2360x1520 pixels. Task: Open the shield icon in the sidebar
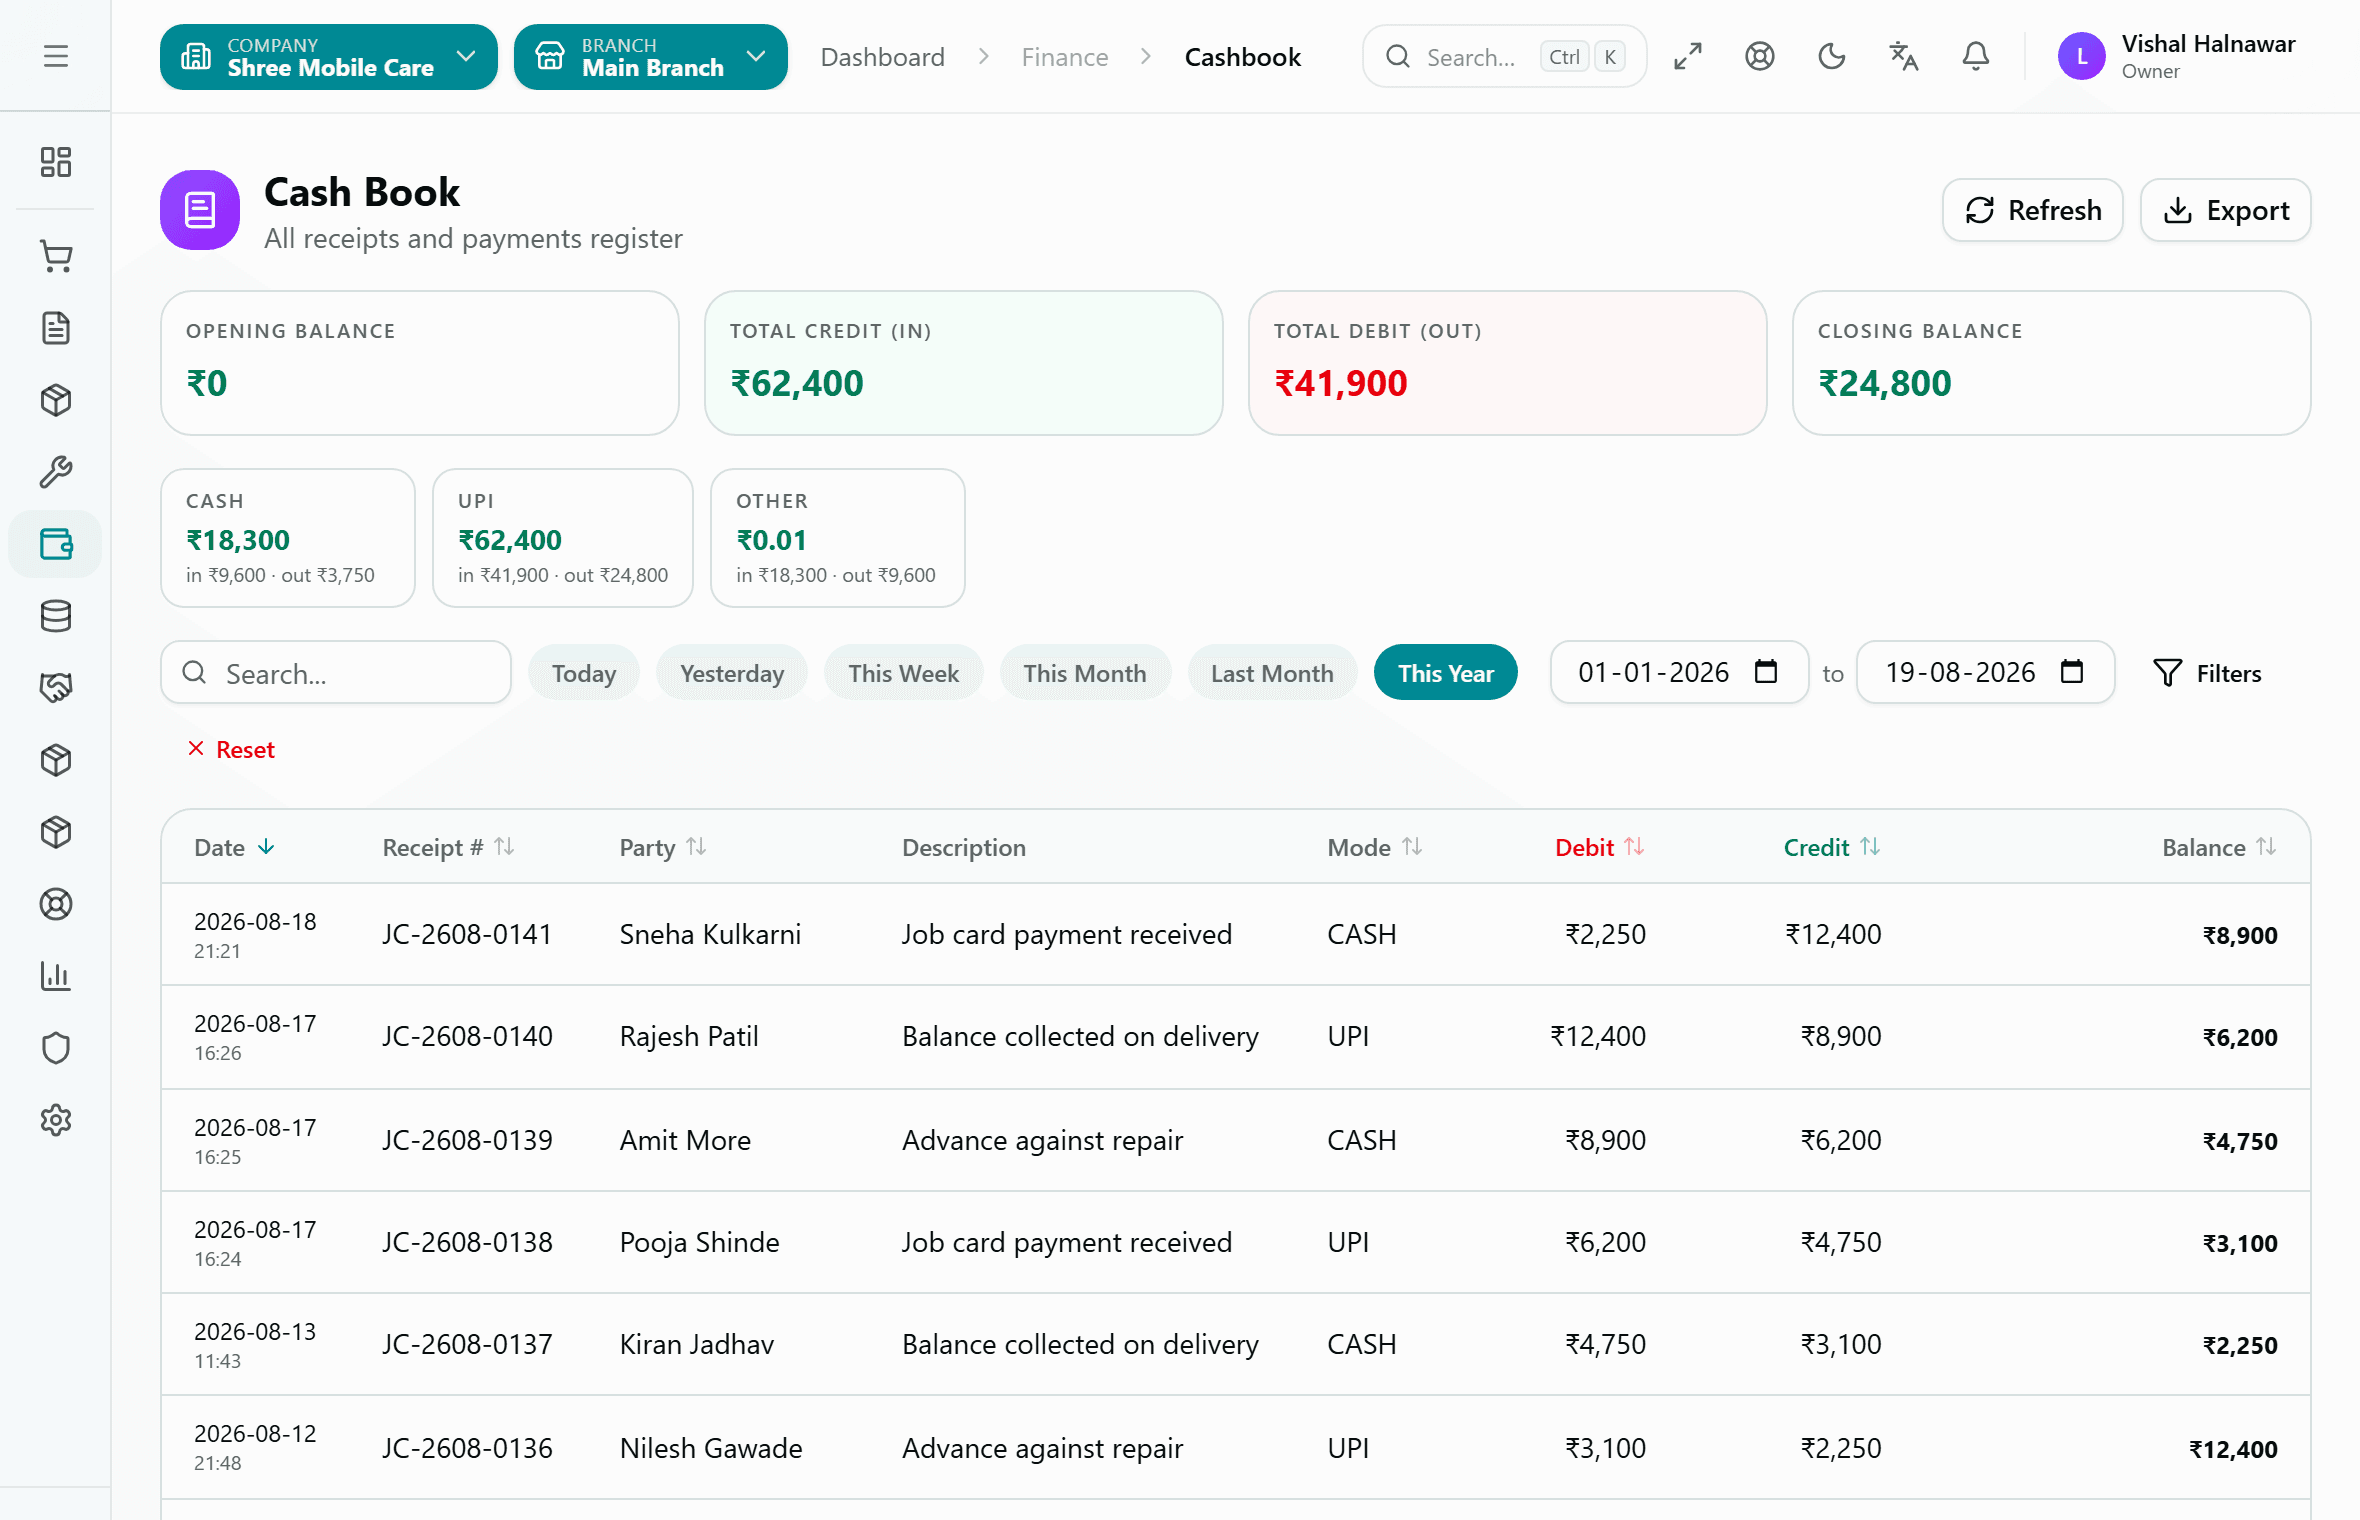pos(56,1048)
